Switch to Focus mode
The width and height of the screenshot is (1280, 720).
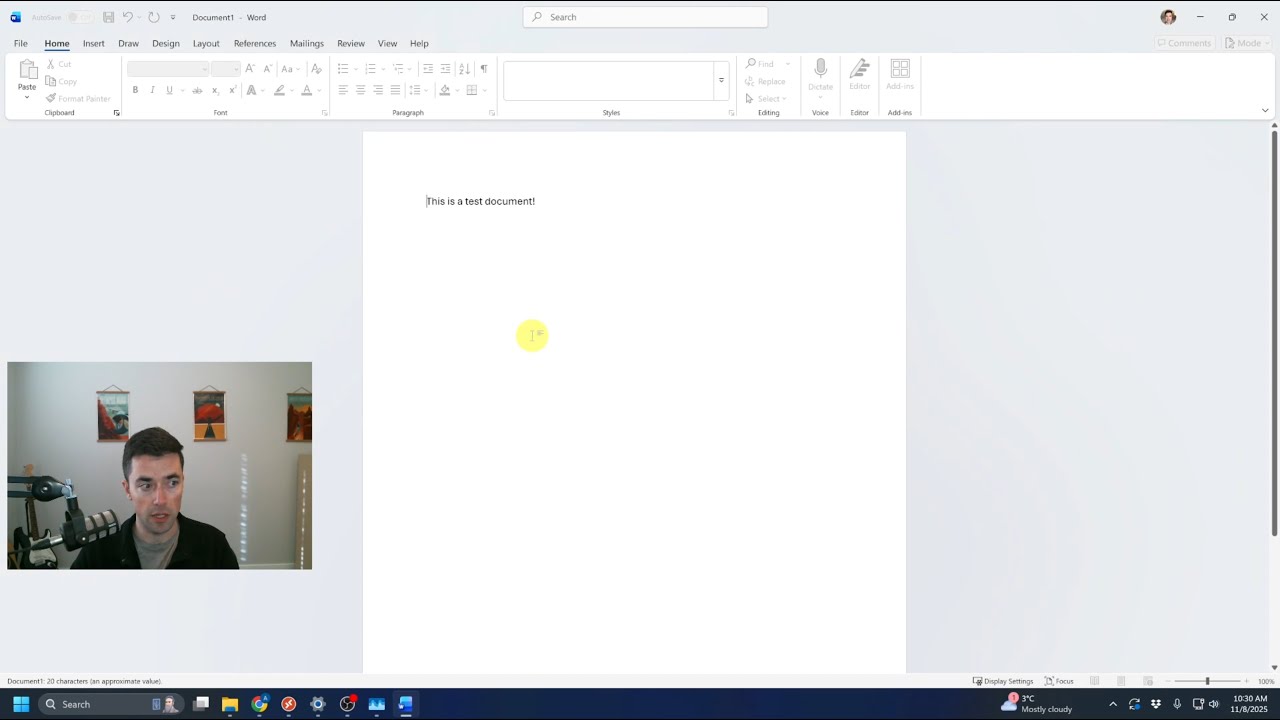1059,681
